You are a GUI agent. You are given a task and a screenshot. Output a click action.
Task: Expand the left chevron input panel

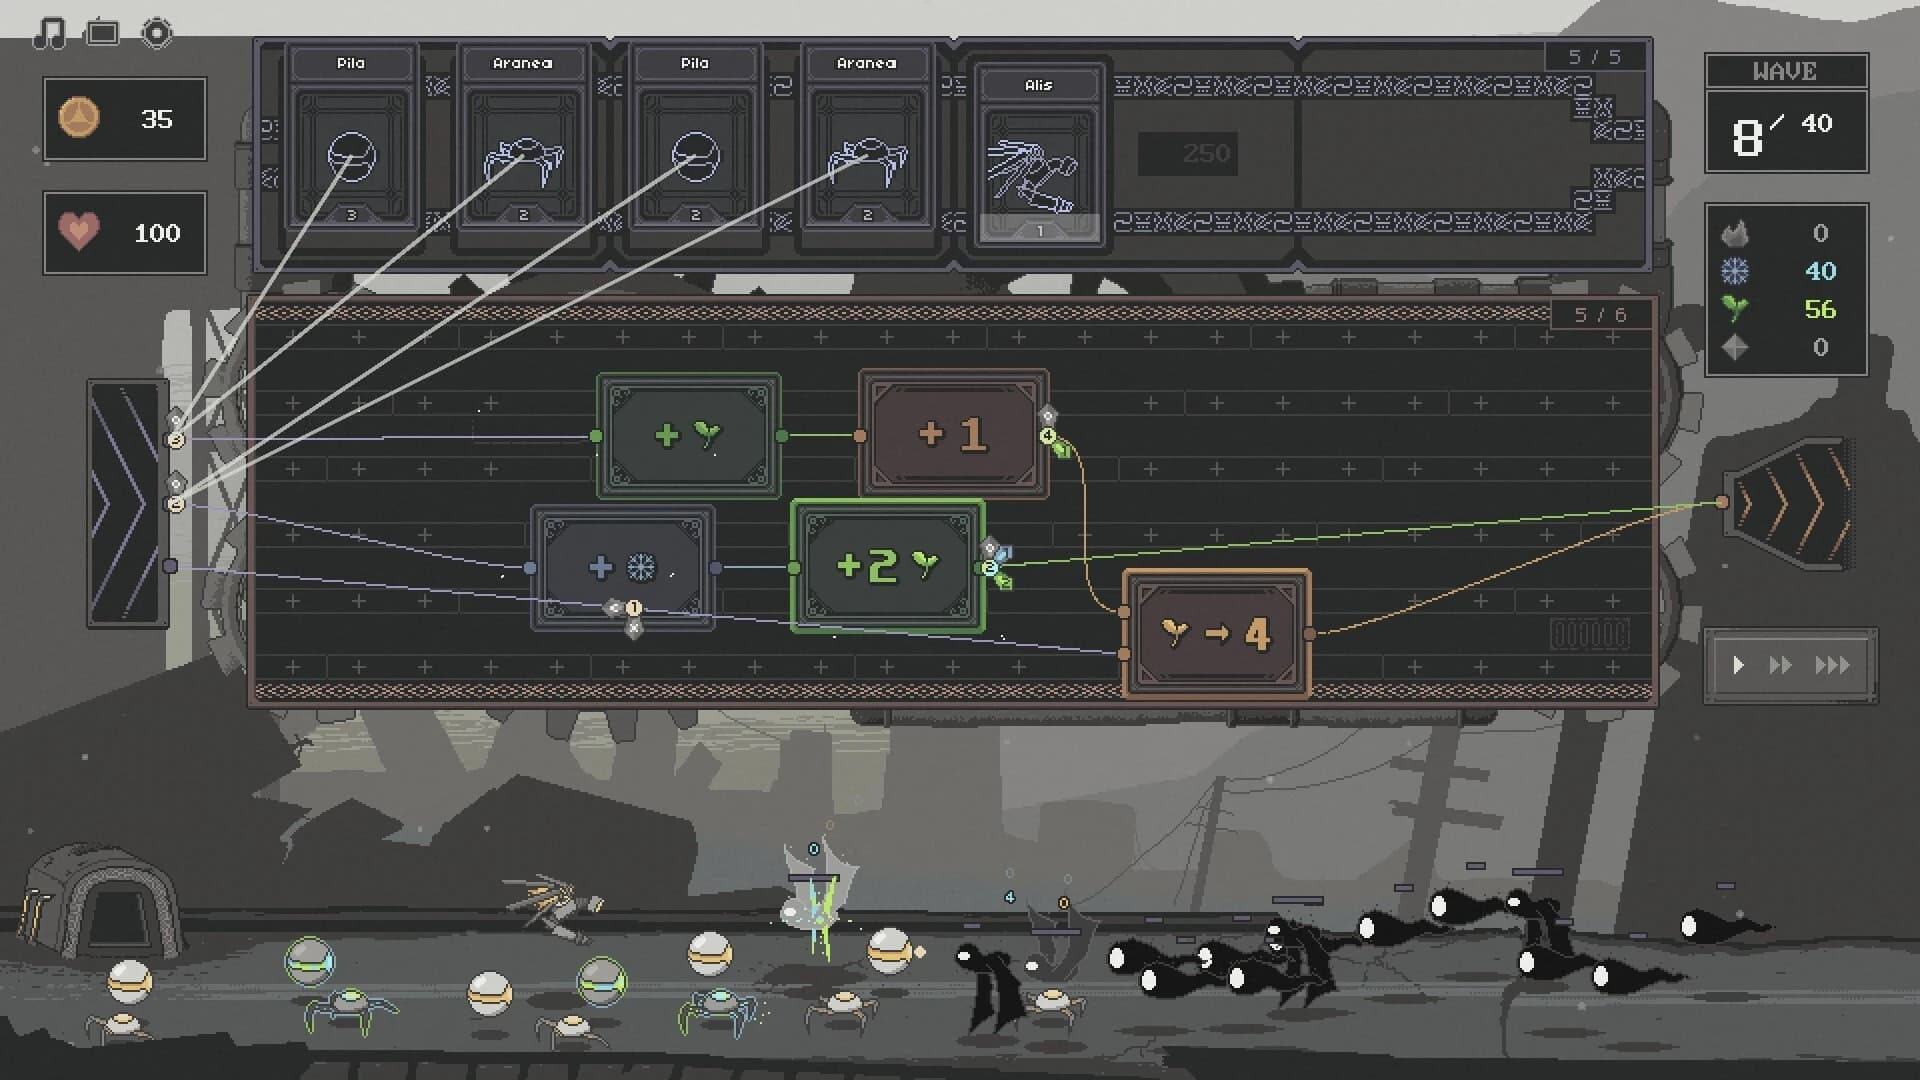point(126,500)
